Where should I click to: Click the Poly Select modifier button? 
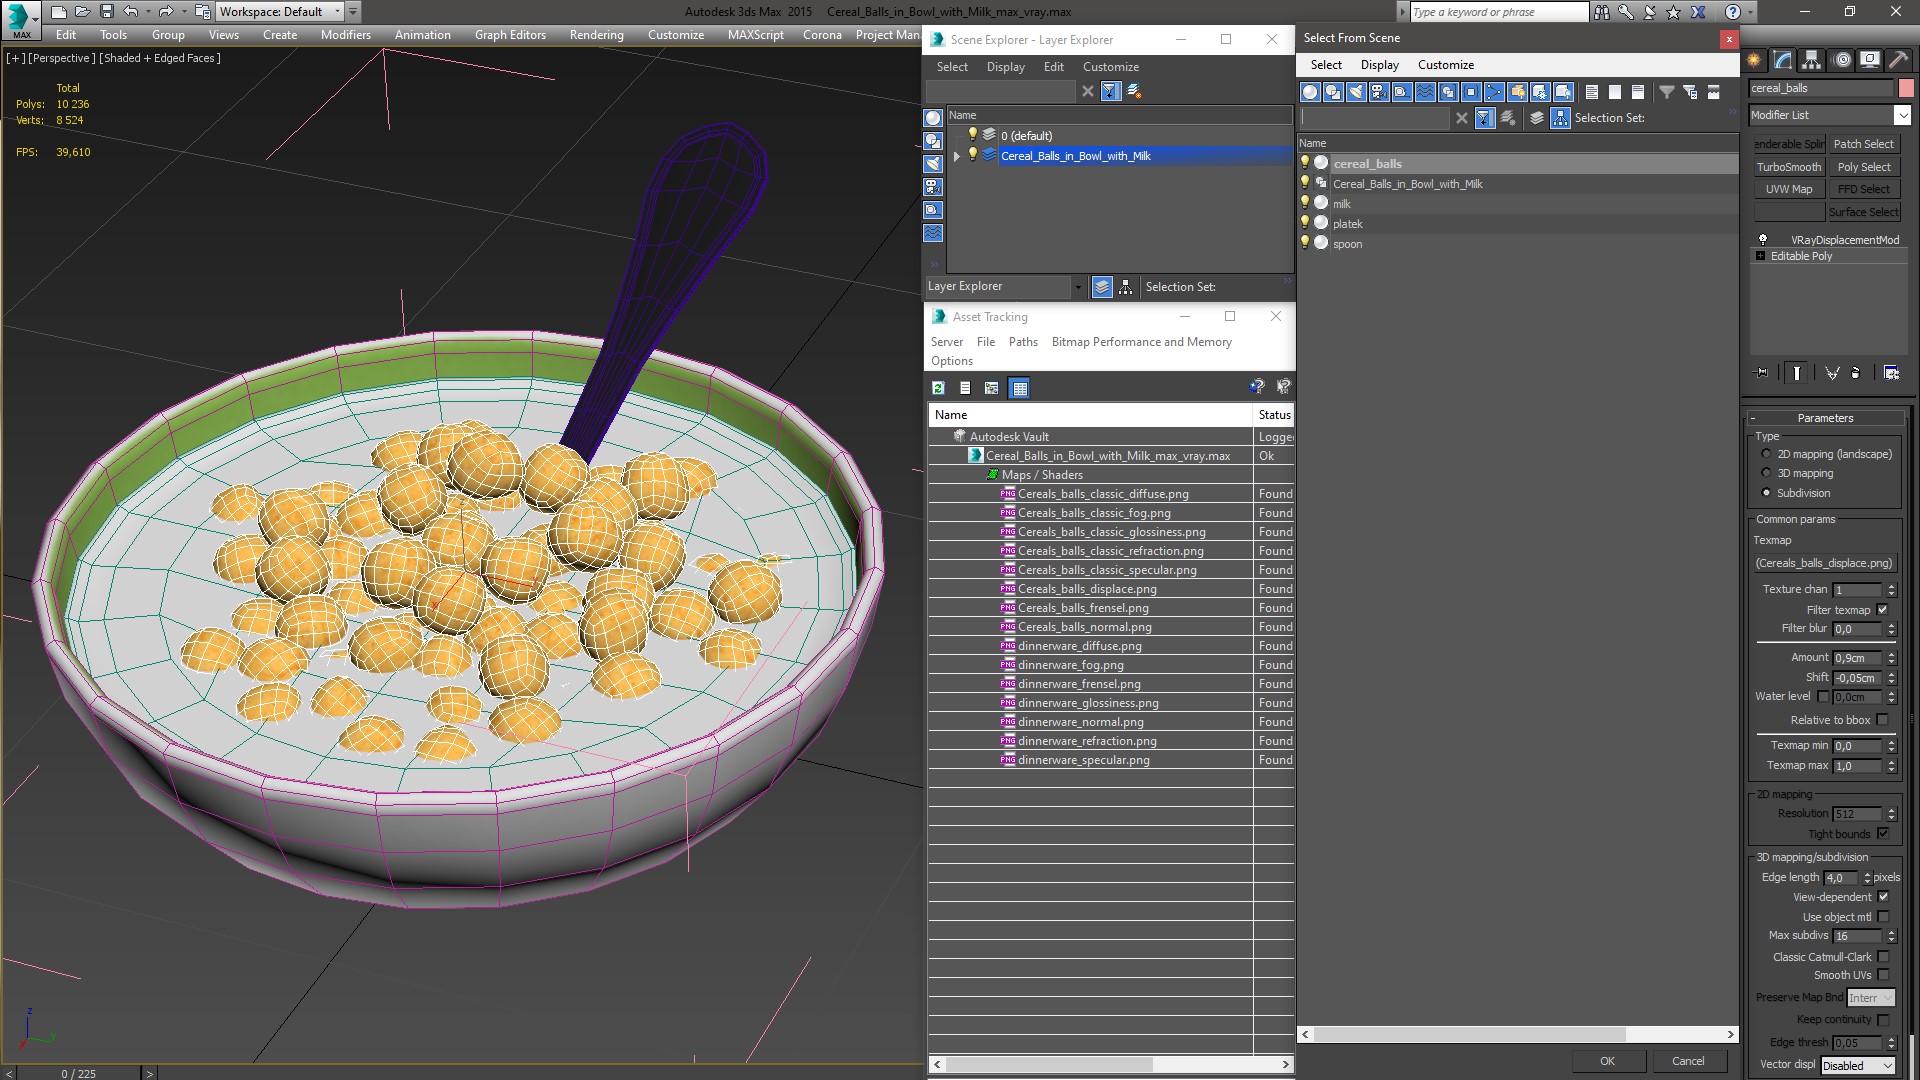coord(1864,167)
